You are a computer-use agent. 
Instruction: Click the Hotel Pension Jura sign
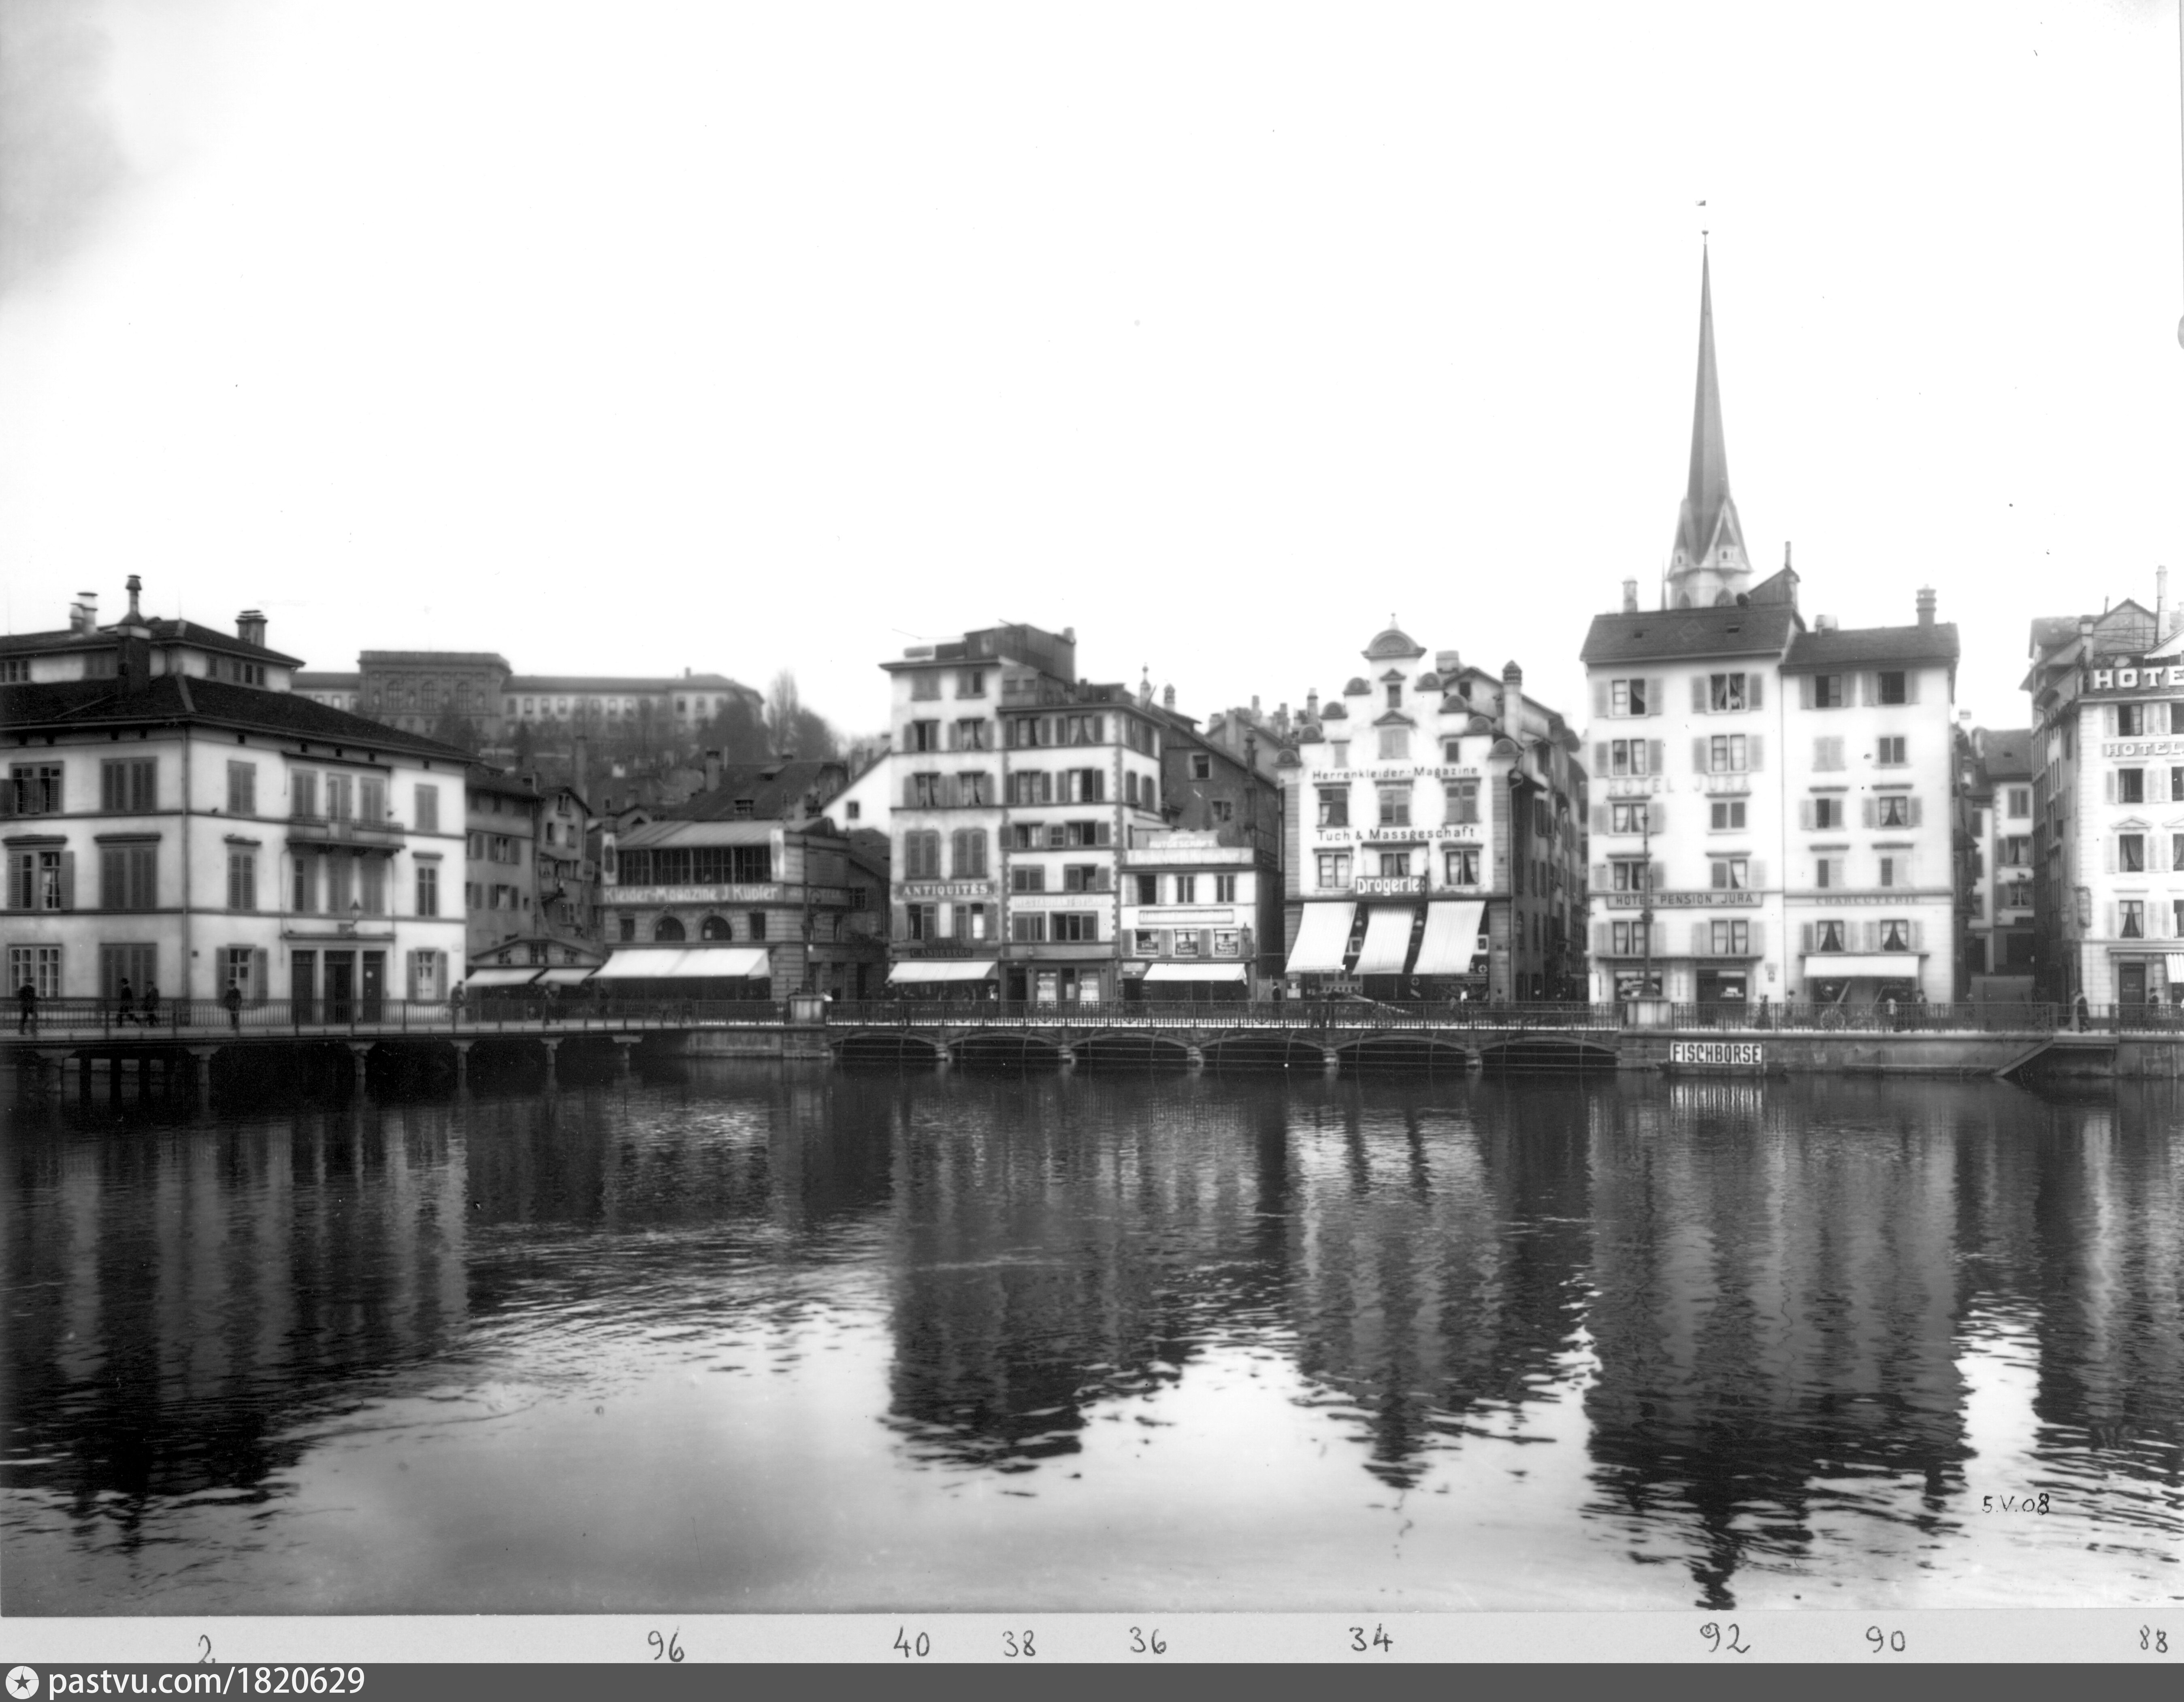[x=1683, y=900]
